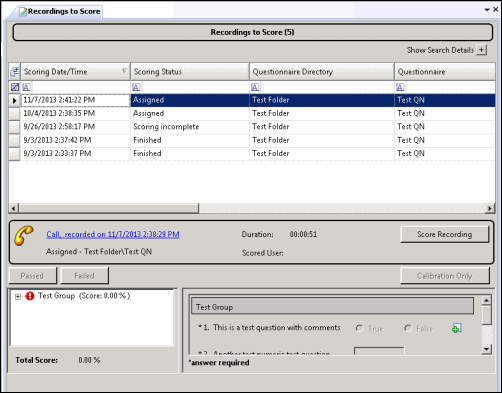Select the False radio button

[408, 329]
